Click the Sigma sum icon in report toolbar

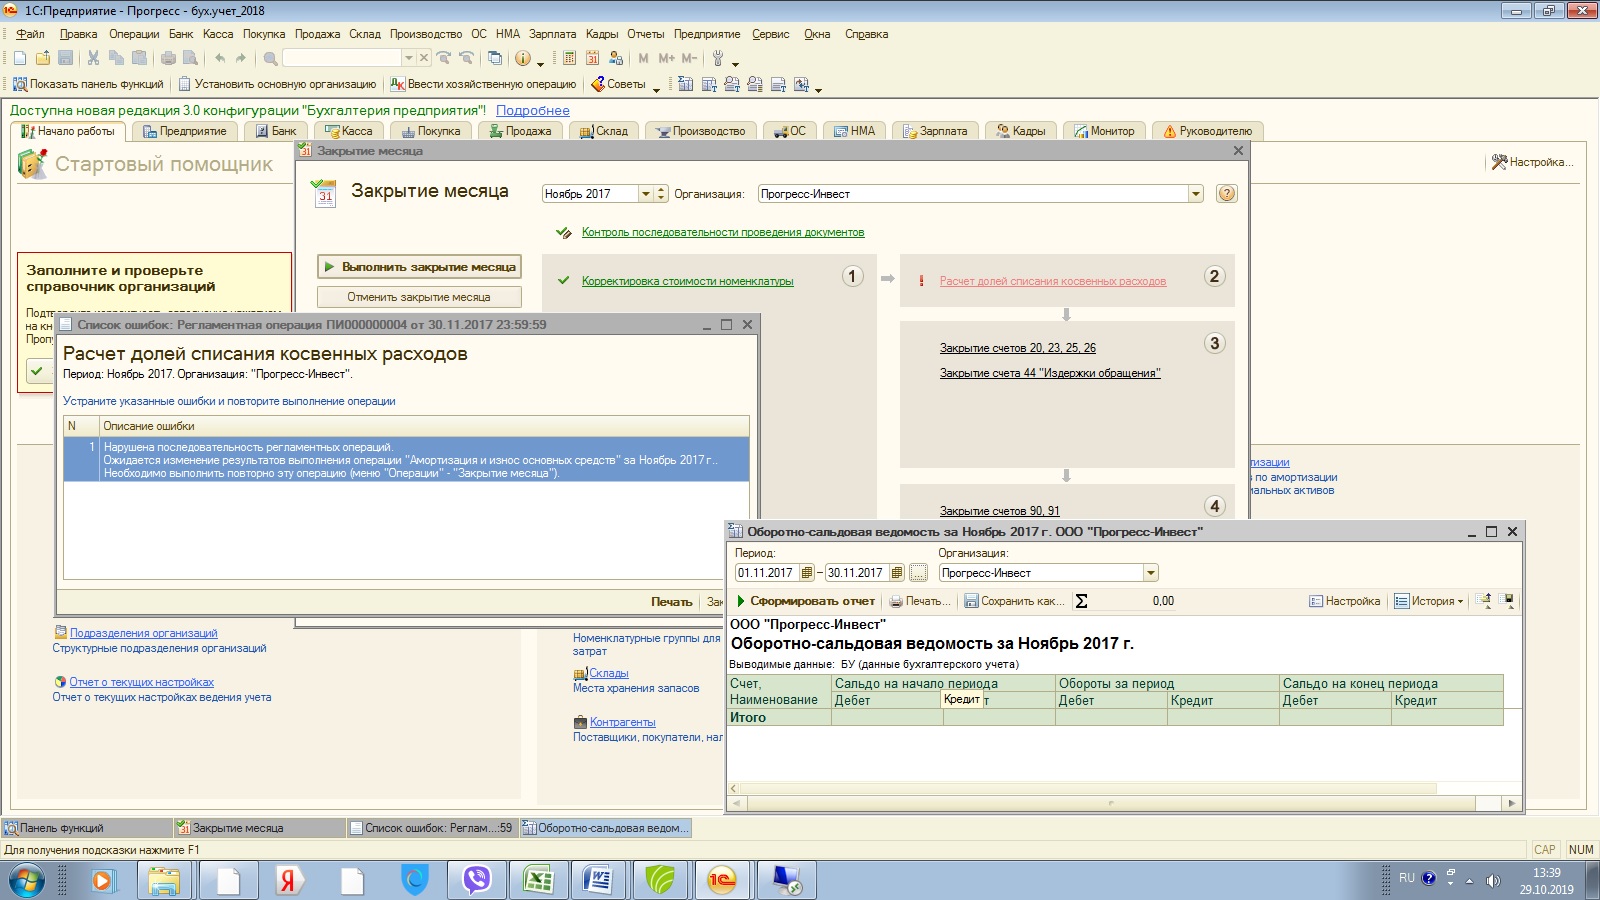pos(1081,601)
